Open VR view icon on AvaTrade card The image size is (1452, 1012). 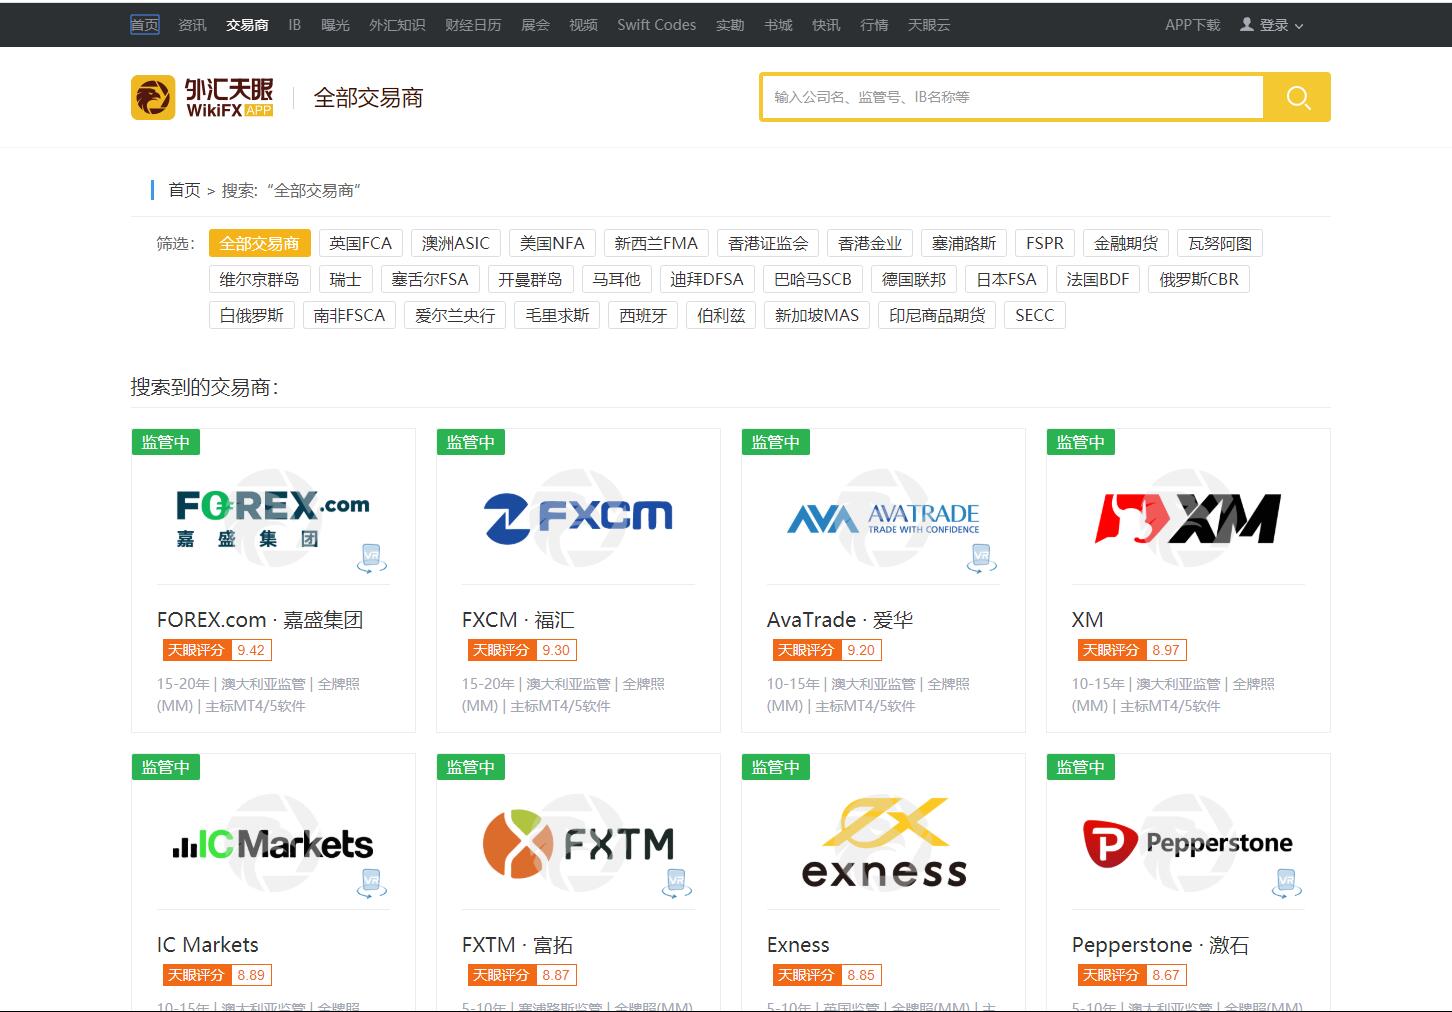pyautogui.click(x=981, y=558)
